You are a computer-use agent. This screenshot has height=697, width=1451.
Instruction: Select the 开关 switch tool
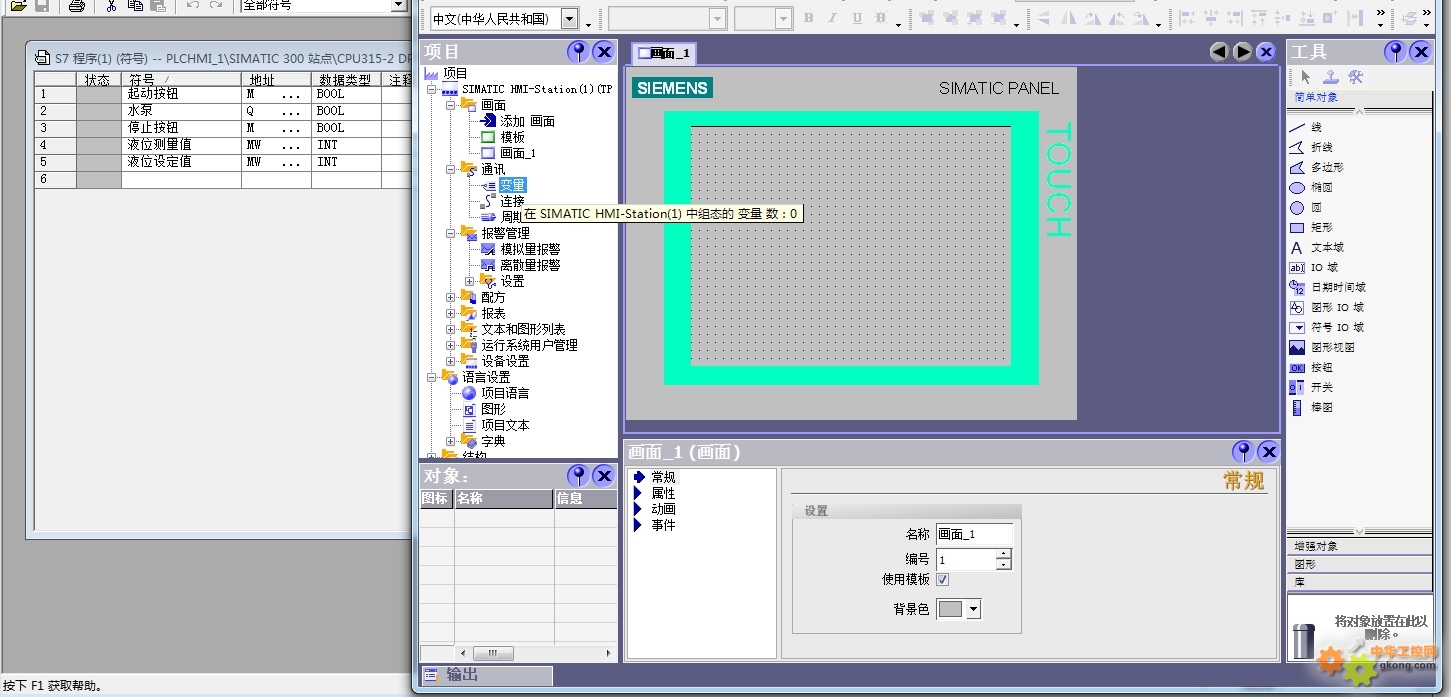(x=1311, y=387)
